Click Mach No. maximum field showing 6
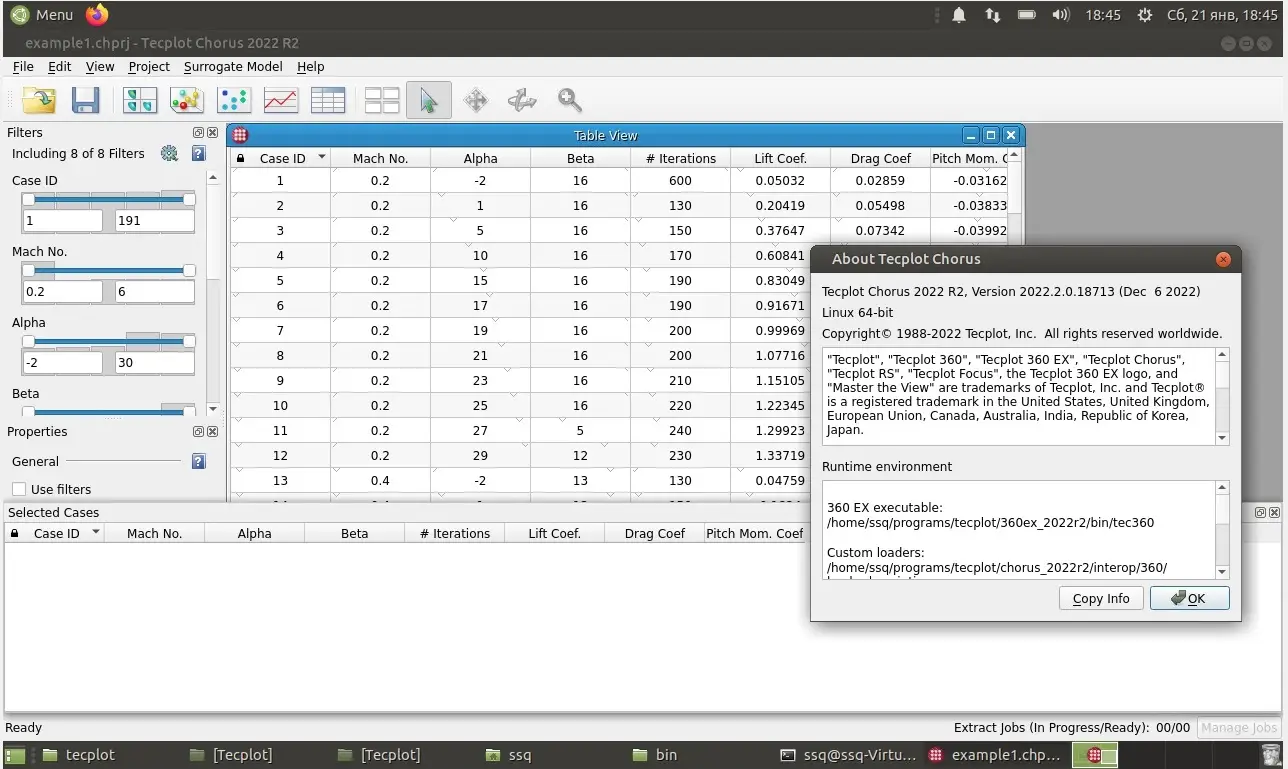The width and height of the screenshot is (1288, 769). (x=154, y=292)
